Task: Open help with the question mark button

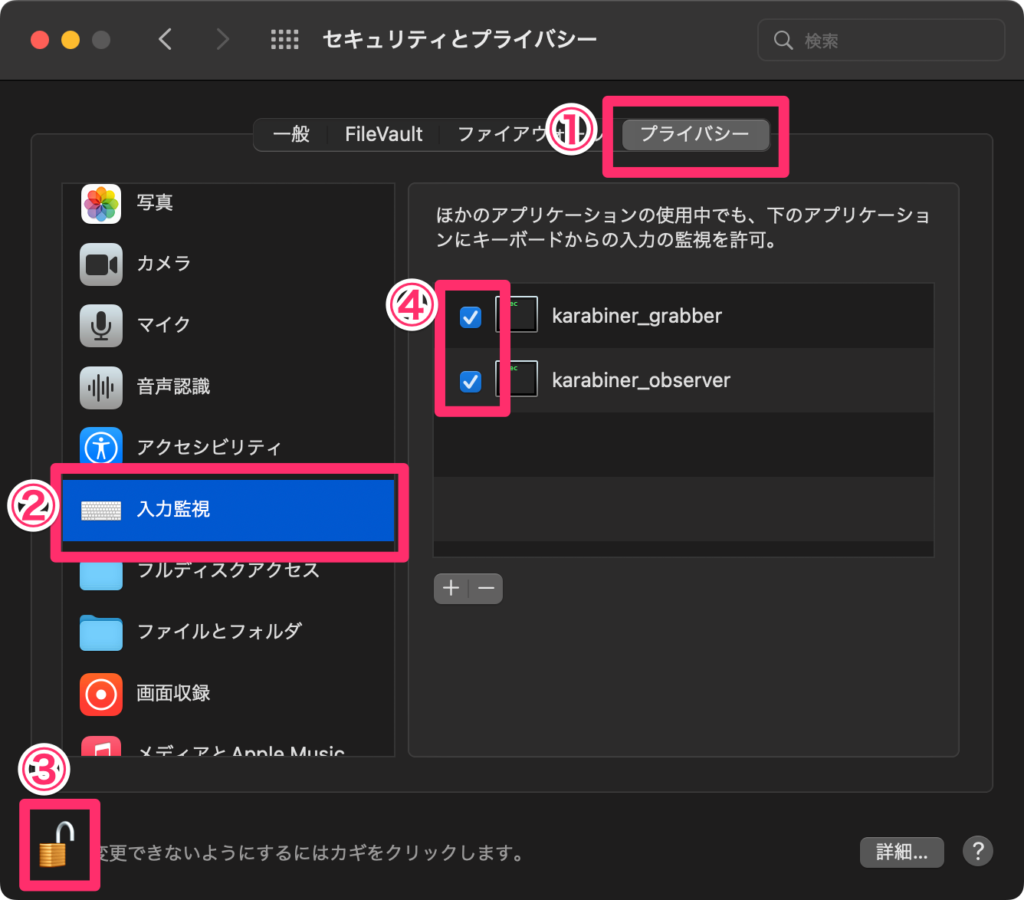Action: [x=977, y=852]
